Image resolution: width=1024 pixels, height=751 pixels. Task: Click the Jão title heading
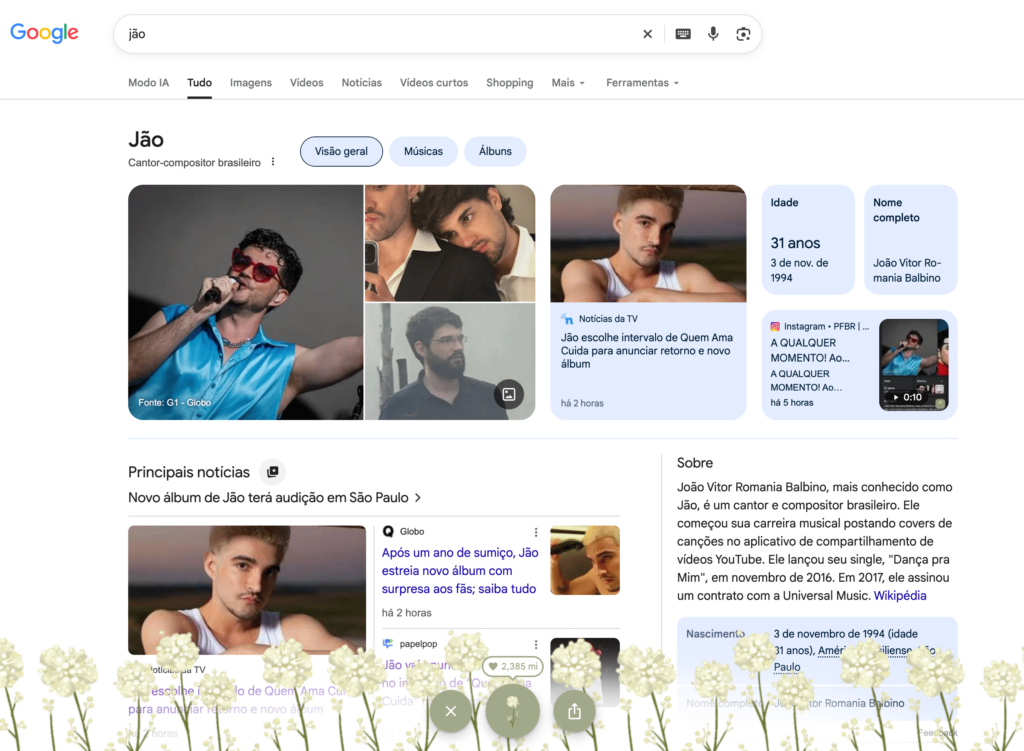146,139
